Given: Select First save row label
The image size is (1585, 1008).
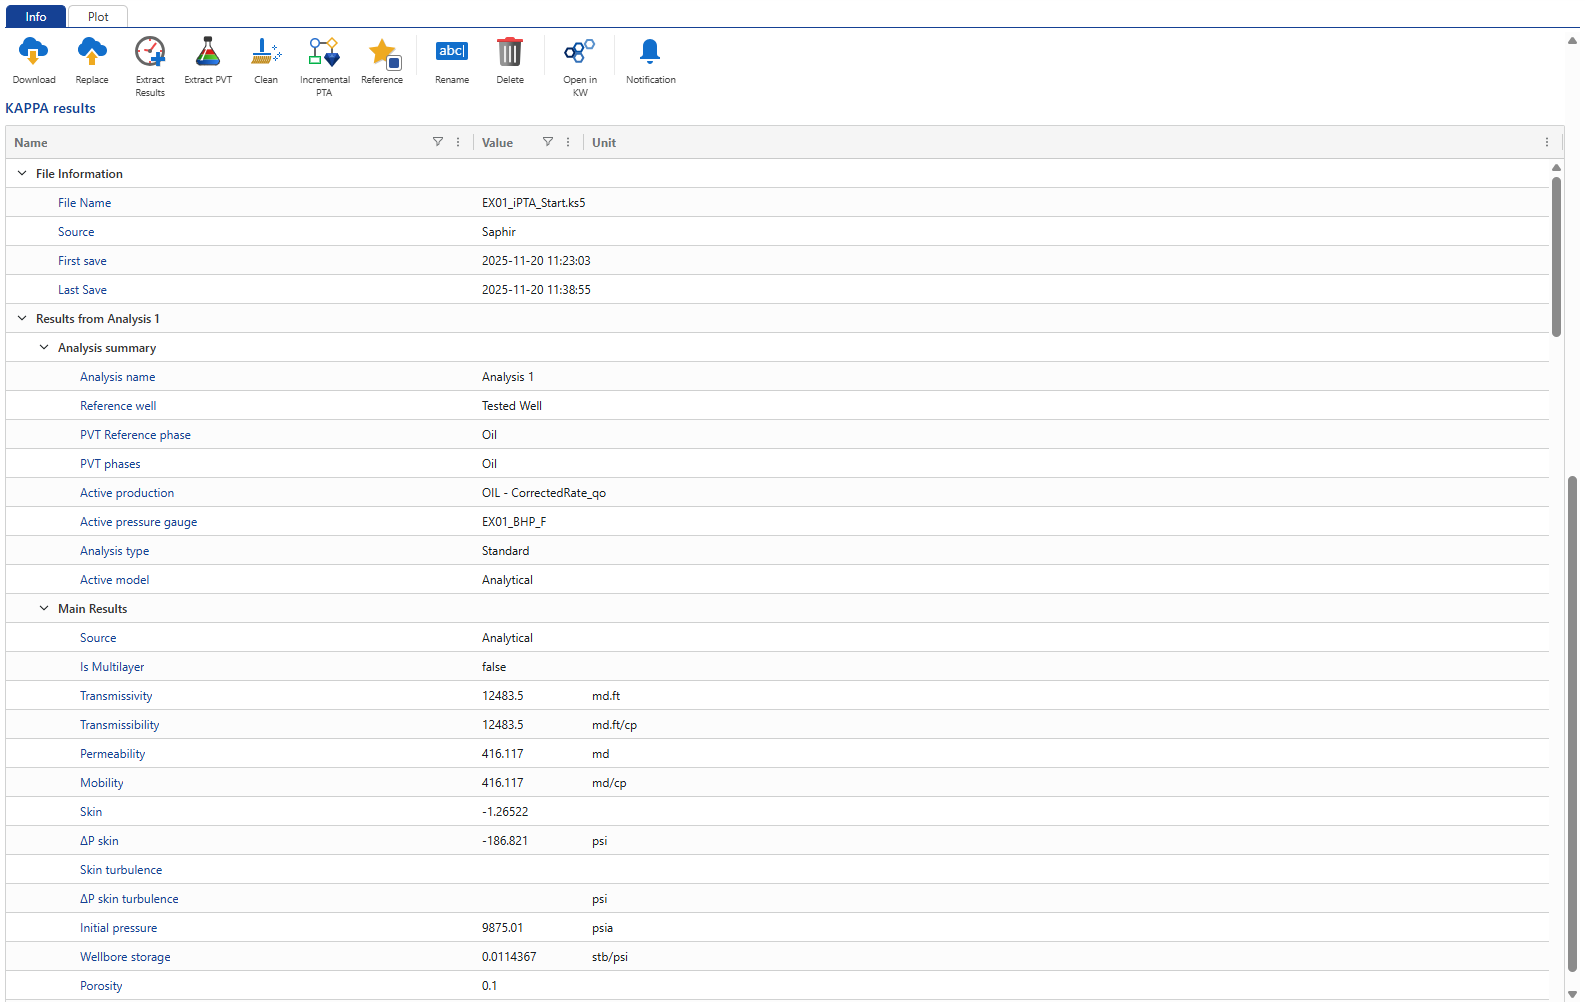Looking at the screenshot, I should (82, 261).
